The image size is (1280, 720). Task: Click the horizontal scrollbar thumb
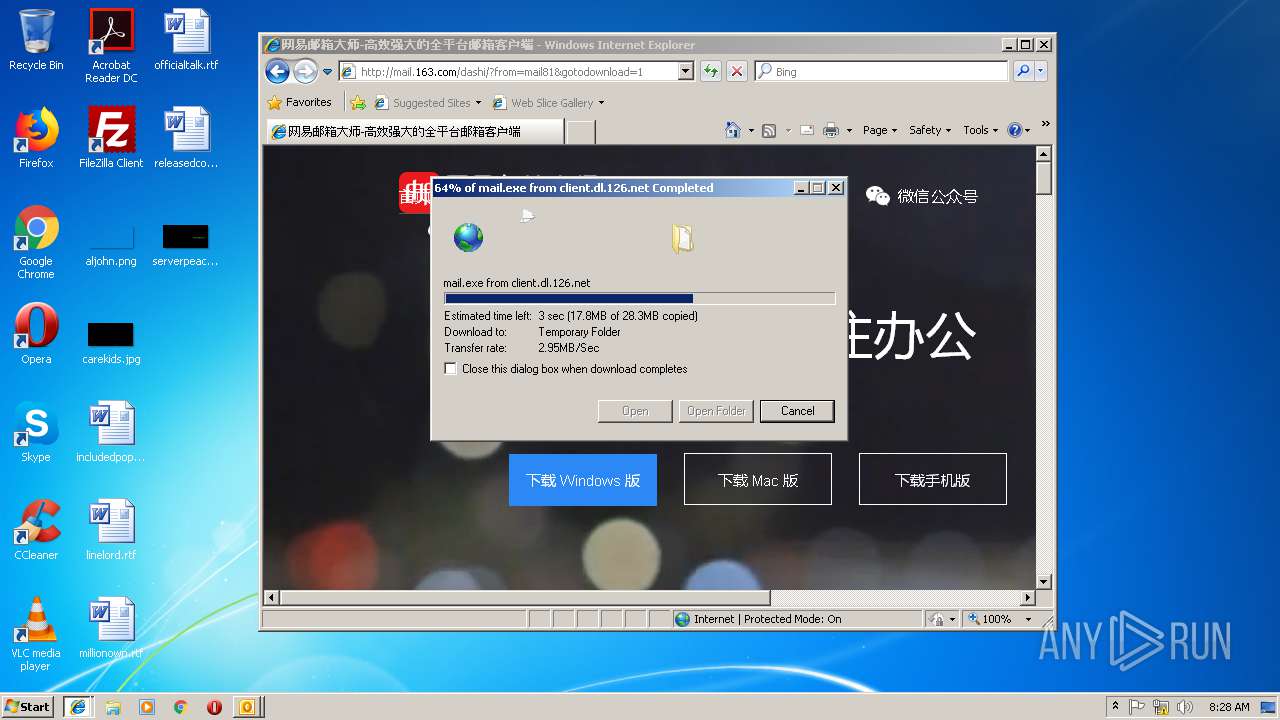tap(525, 598)
